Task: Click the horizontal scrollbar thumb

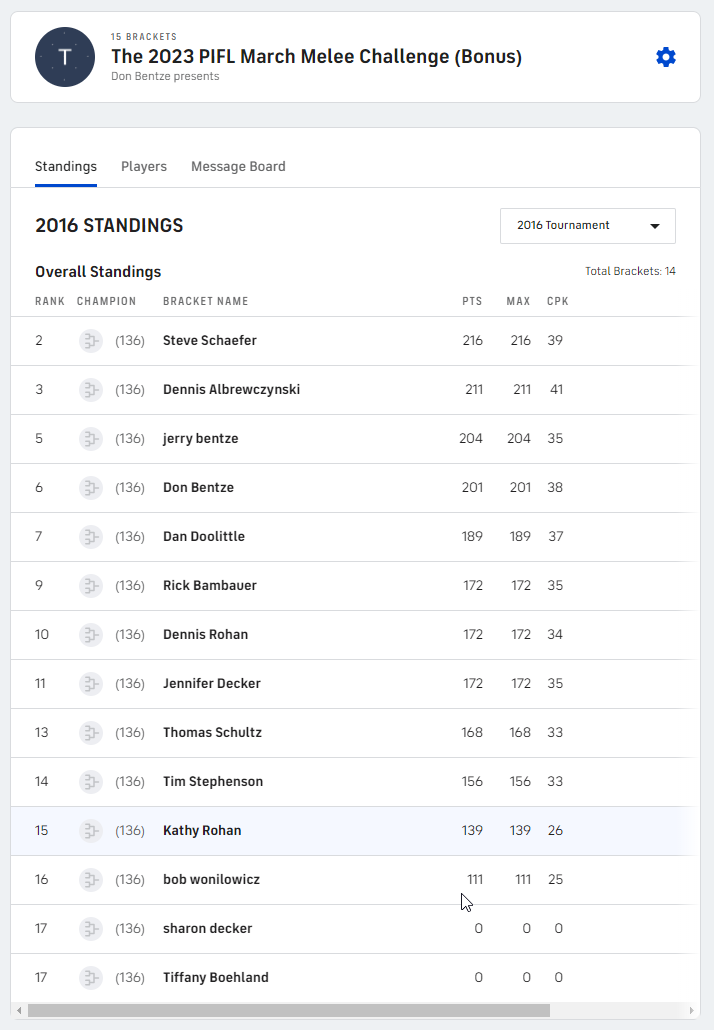Action: pyautogui.click(x=288, y=1010)
